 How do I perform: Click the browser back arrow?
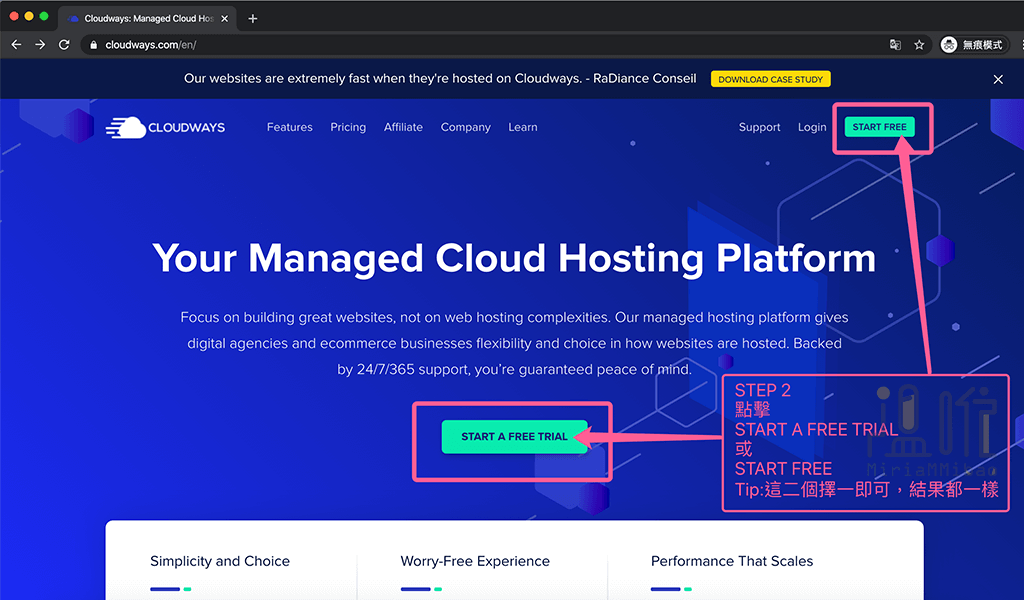click(x=16, y=44)
